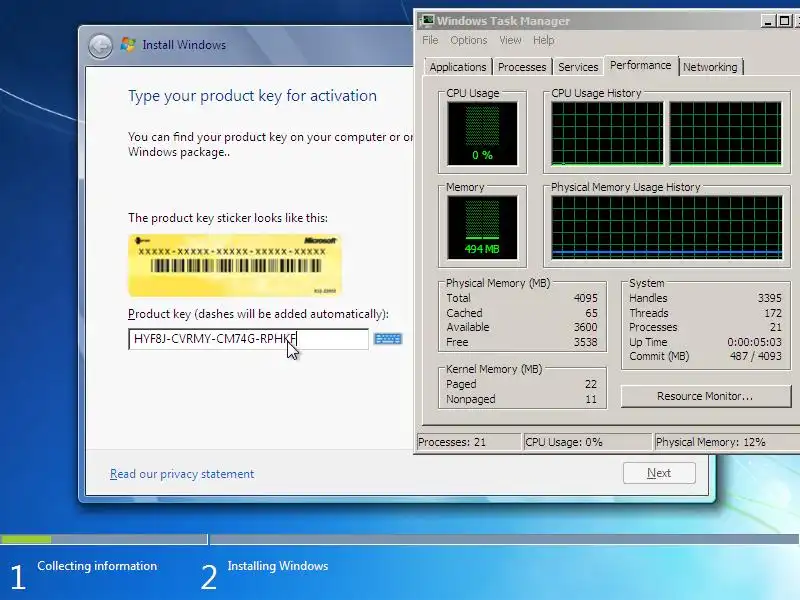The width and height of the screenshot is (800, 600).
Task: Click the installation progress bar
Action: pyautogui.click(x=400, y=539)
